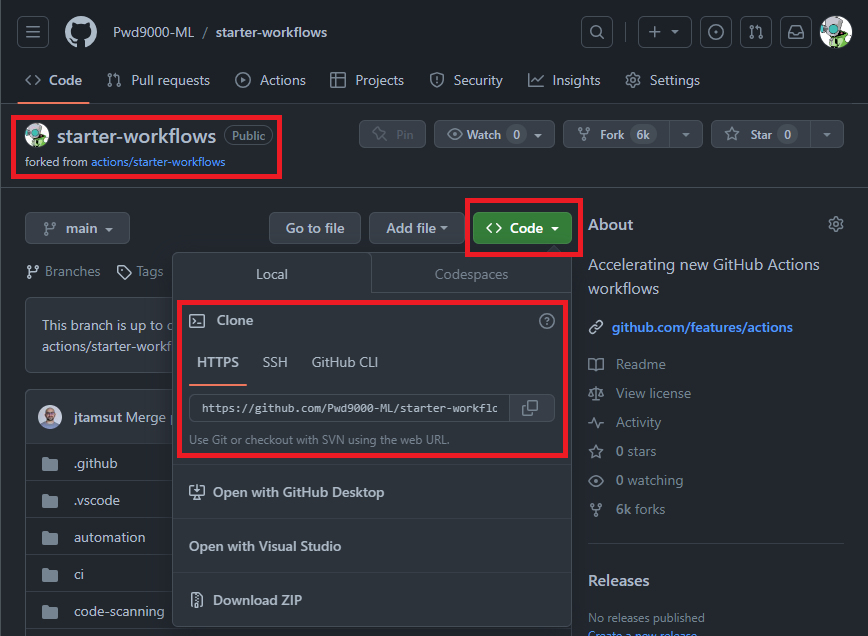868x636 pixels.
Task: Open the .vscode folder
Action: click(96, 500)
